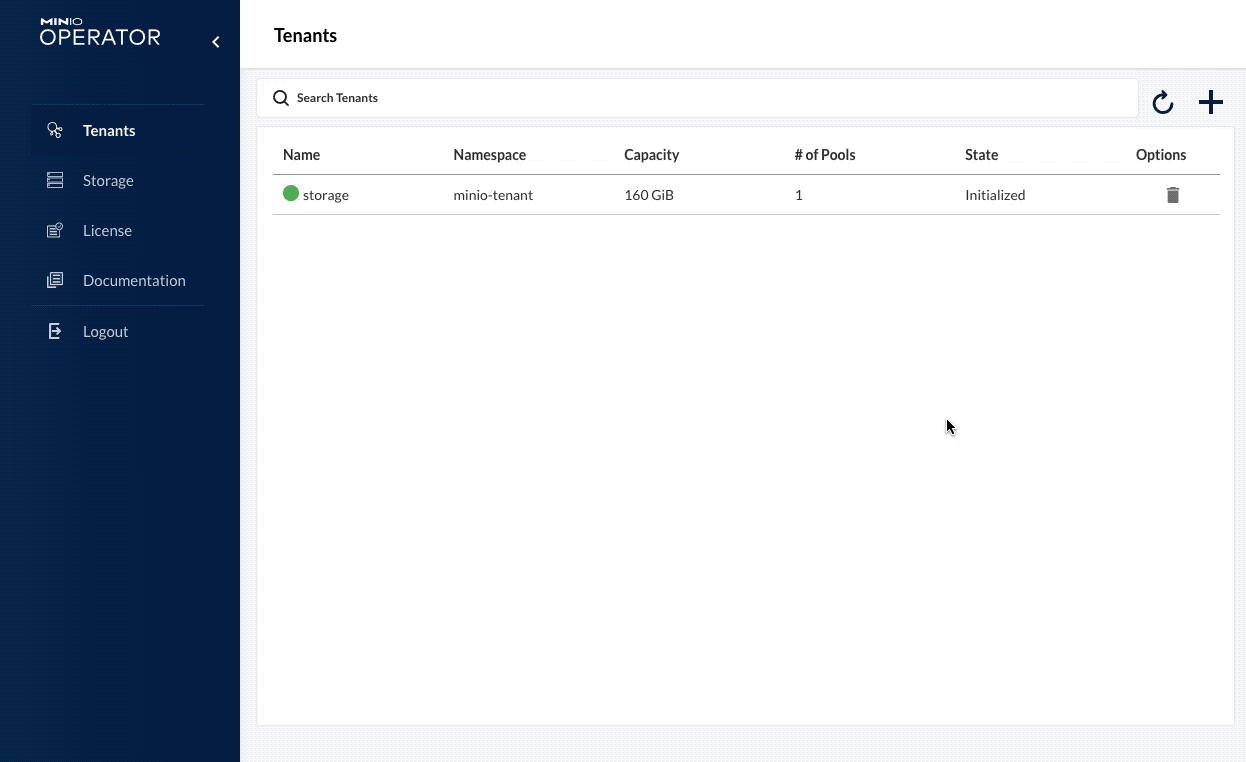1246x762 pixels.
Task: Delete the storage tenant via trash icon
Action: [1172, 195]
